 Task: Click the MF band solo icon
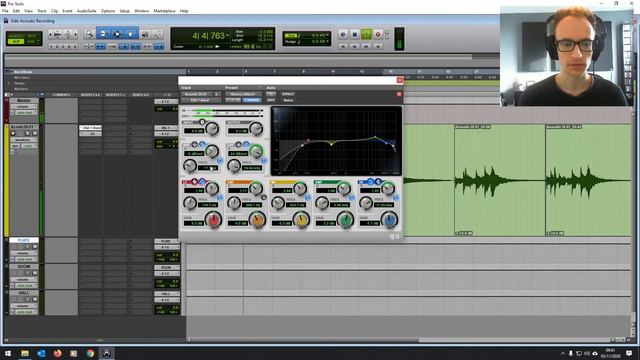coord(308,198)
